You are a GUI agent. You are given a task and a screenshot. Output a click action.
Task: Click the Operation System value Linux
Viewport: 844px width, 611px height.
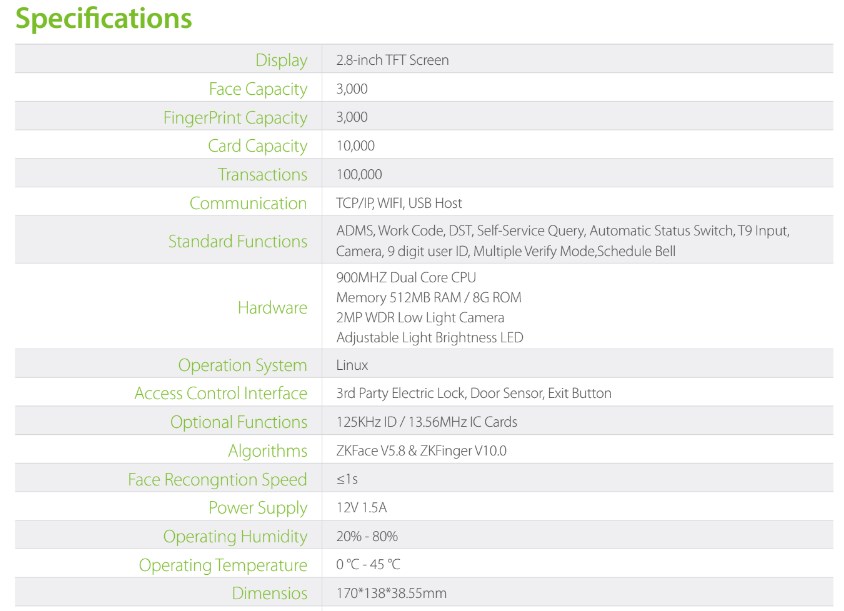(352, 365)
